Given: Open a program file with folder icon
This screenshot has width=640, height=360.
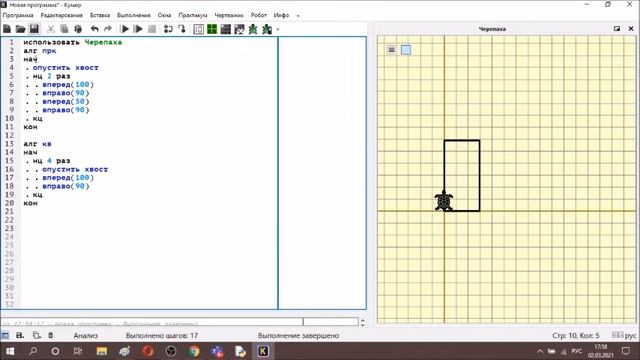Looking at the screenshot, I should click(x=20, y=29).
